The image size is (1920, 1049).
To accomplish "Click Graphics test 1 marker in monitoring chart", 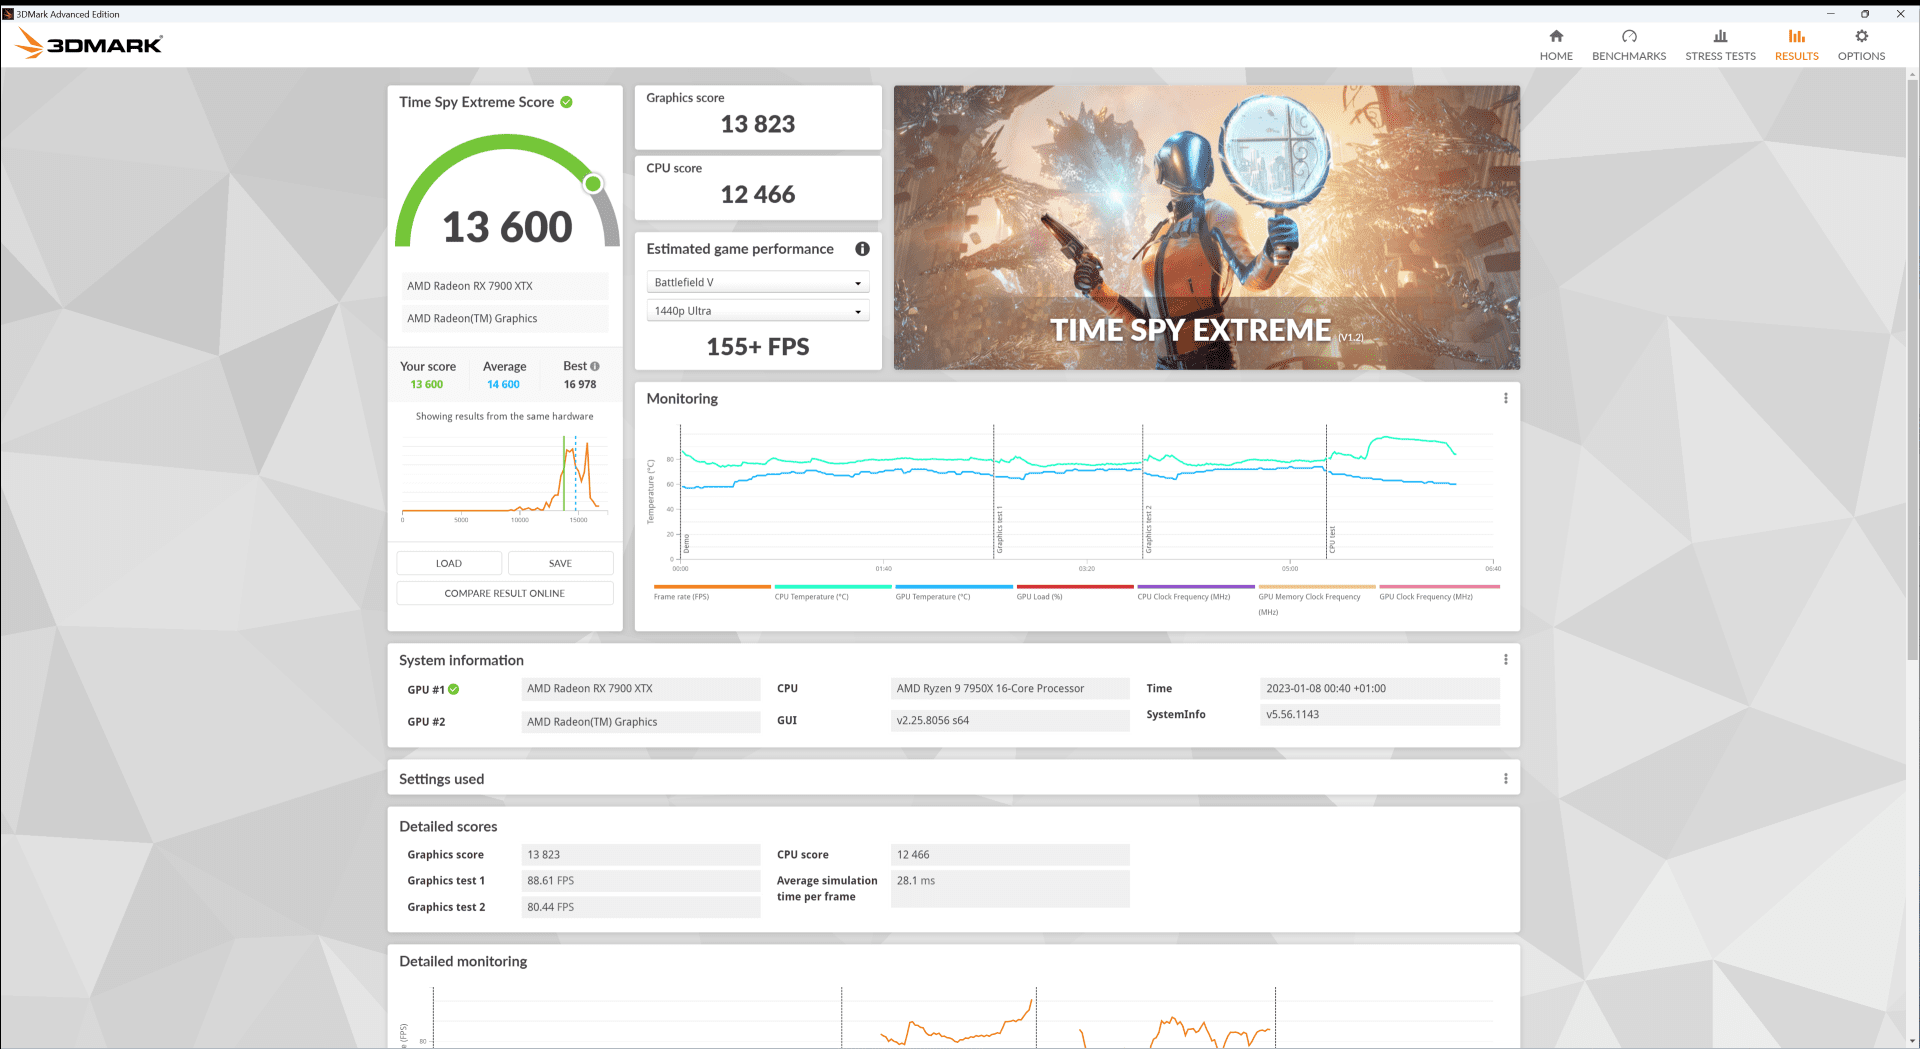I will [999, 530].
